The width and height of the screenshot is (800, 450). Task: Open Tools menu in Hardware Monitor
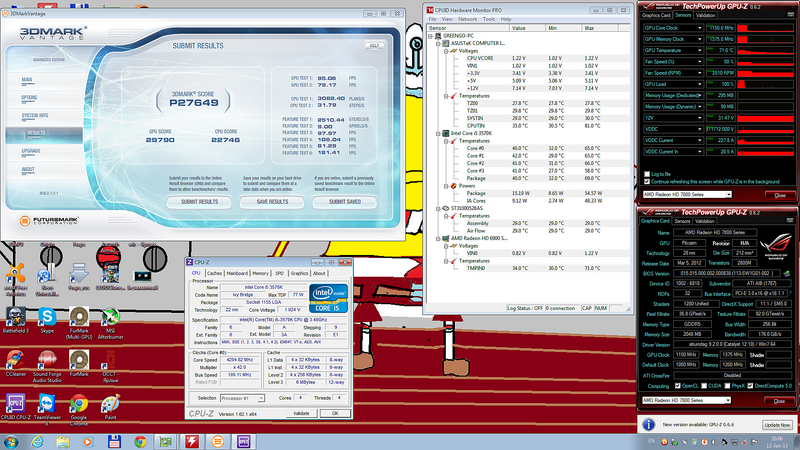489,19
